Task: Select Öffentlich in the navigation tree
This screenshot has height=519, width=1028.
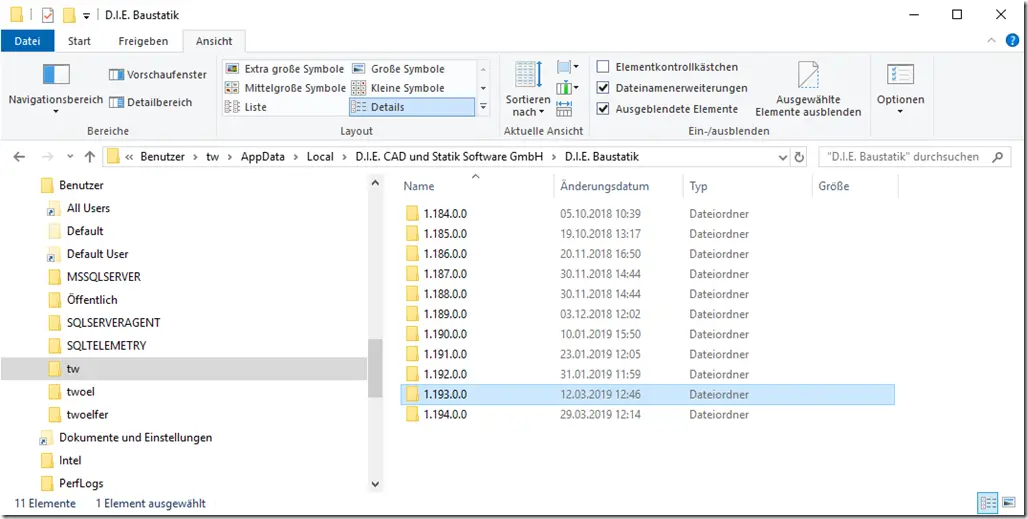Action: point(92,300)
